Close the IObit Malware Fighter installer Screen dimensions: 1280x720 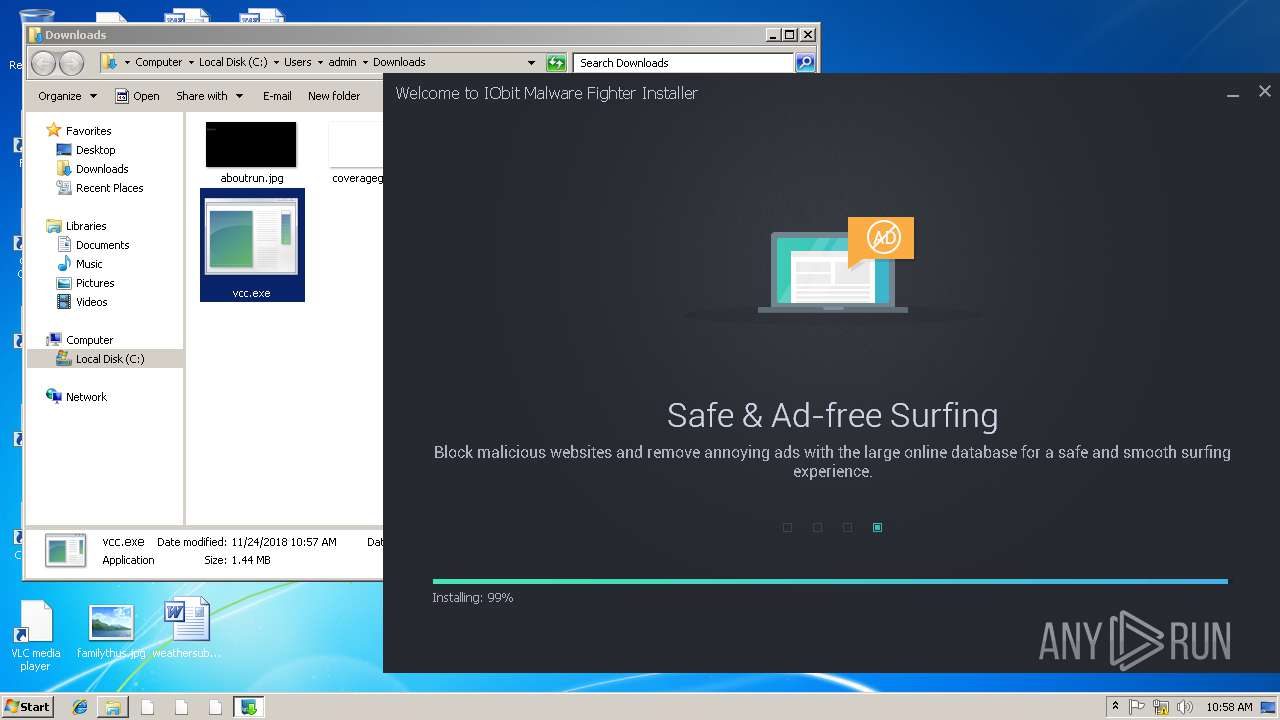coord(1265,92)
